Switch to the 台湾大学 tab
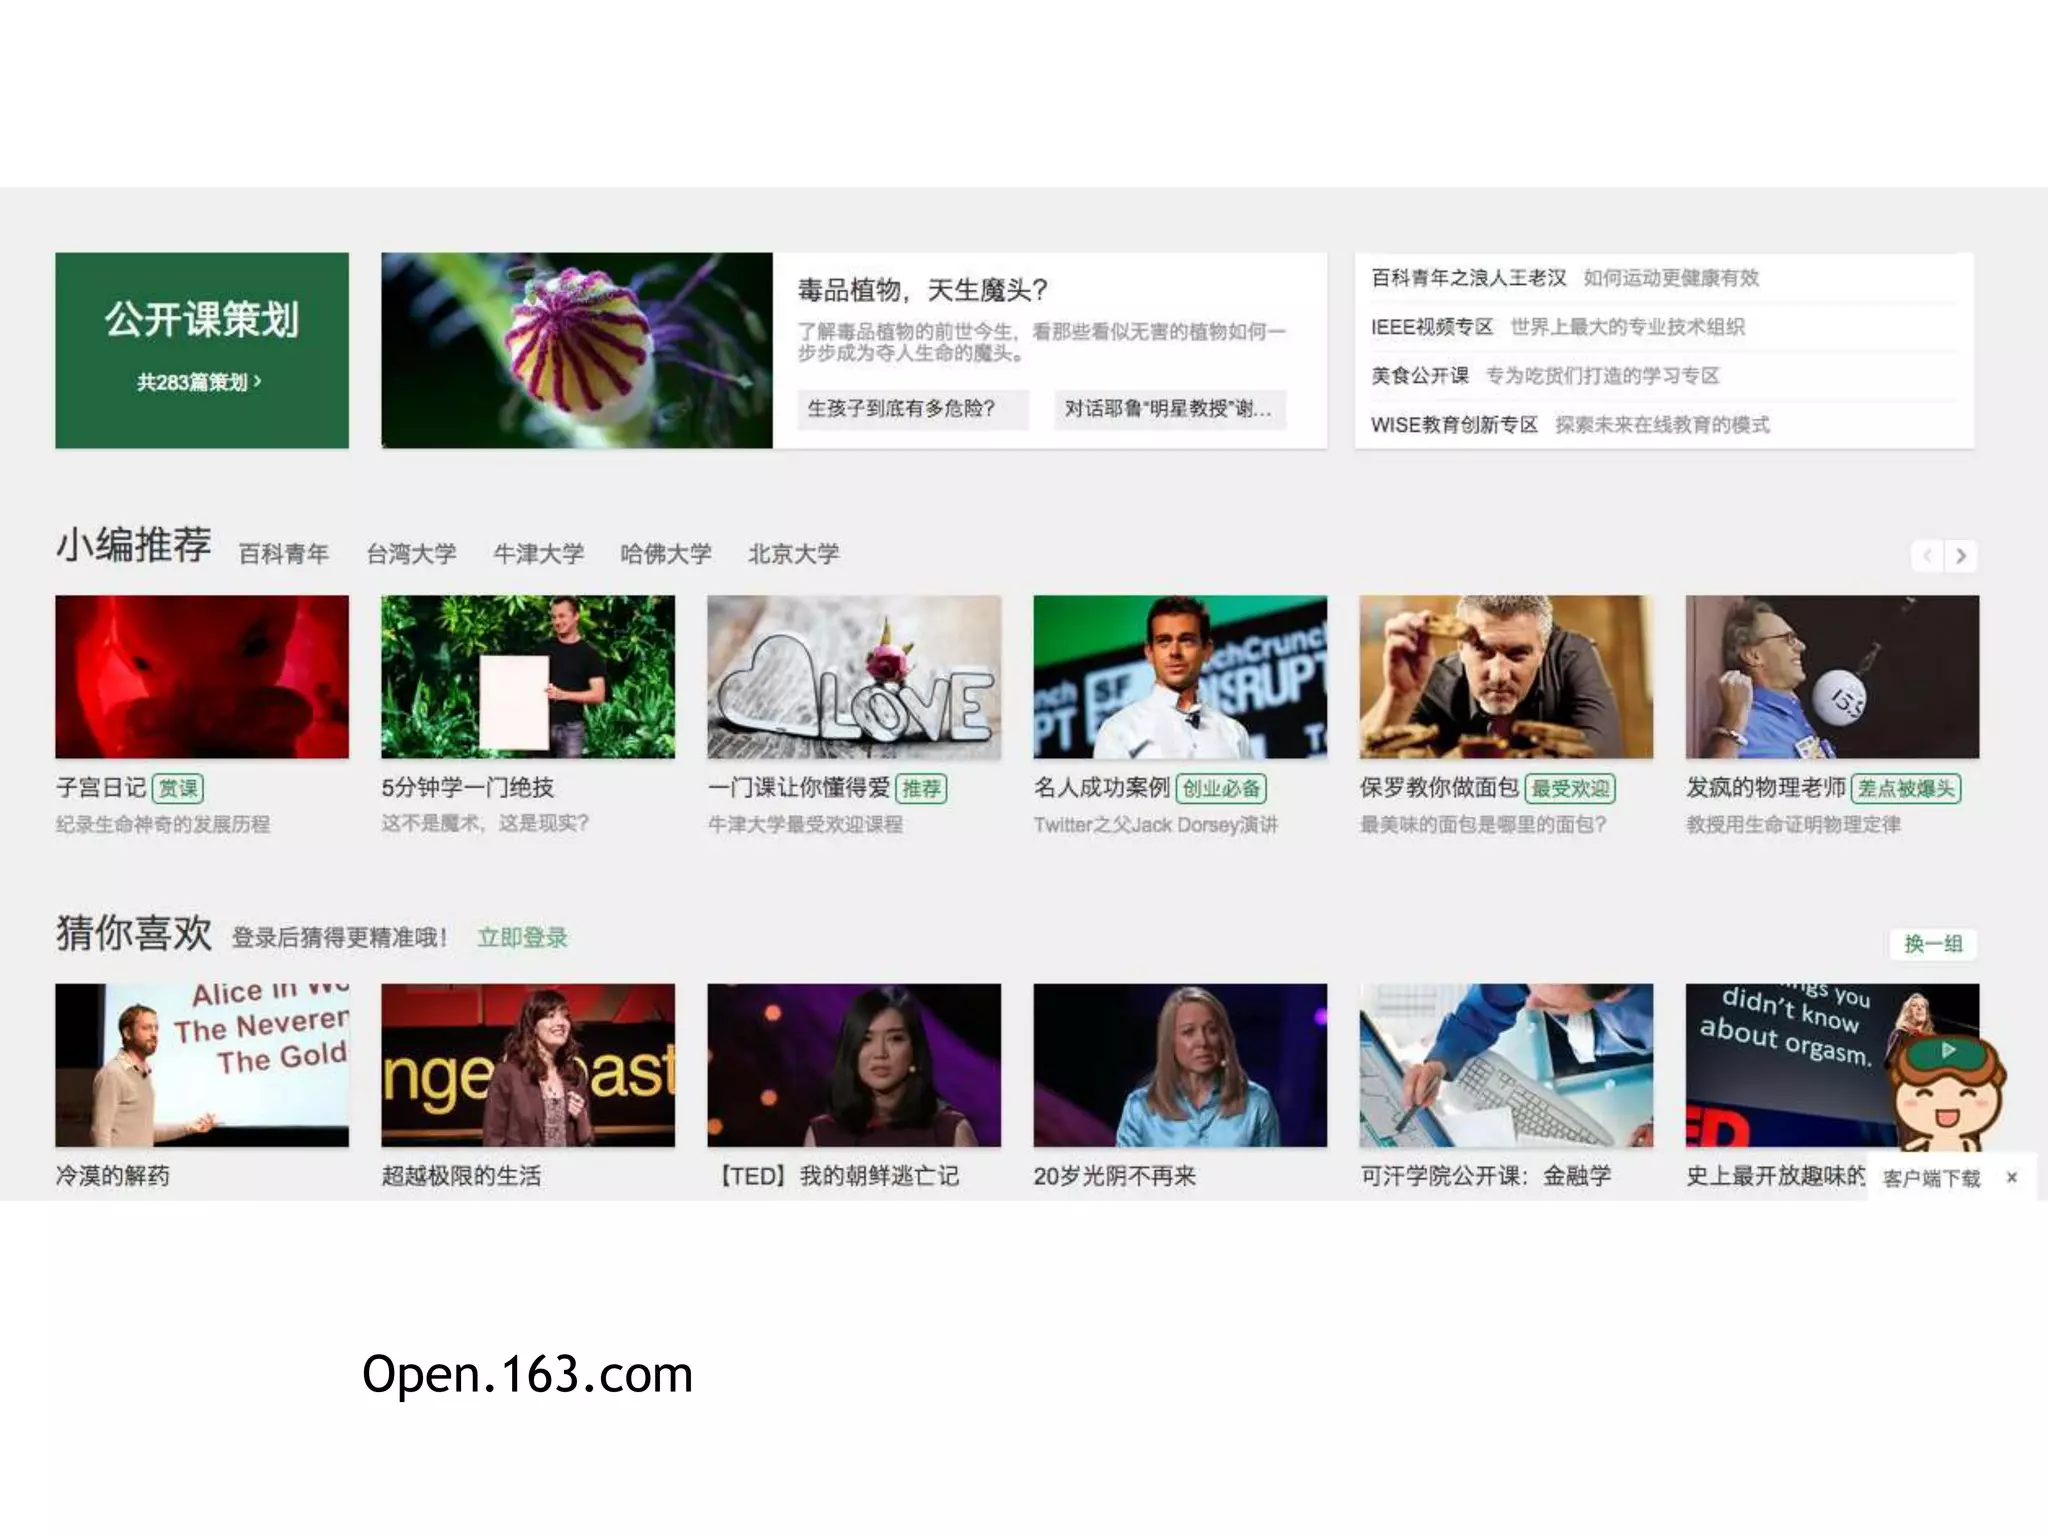The height and width of the screenshot is (1536, 2048). click(411, 554)
